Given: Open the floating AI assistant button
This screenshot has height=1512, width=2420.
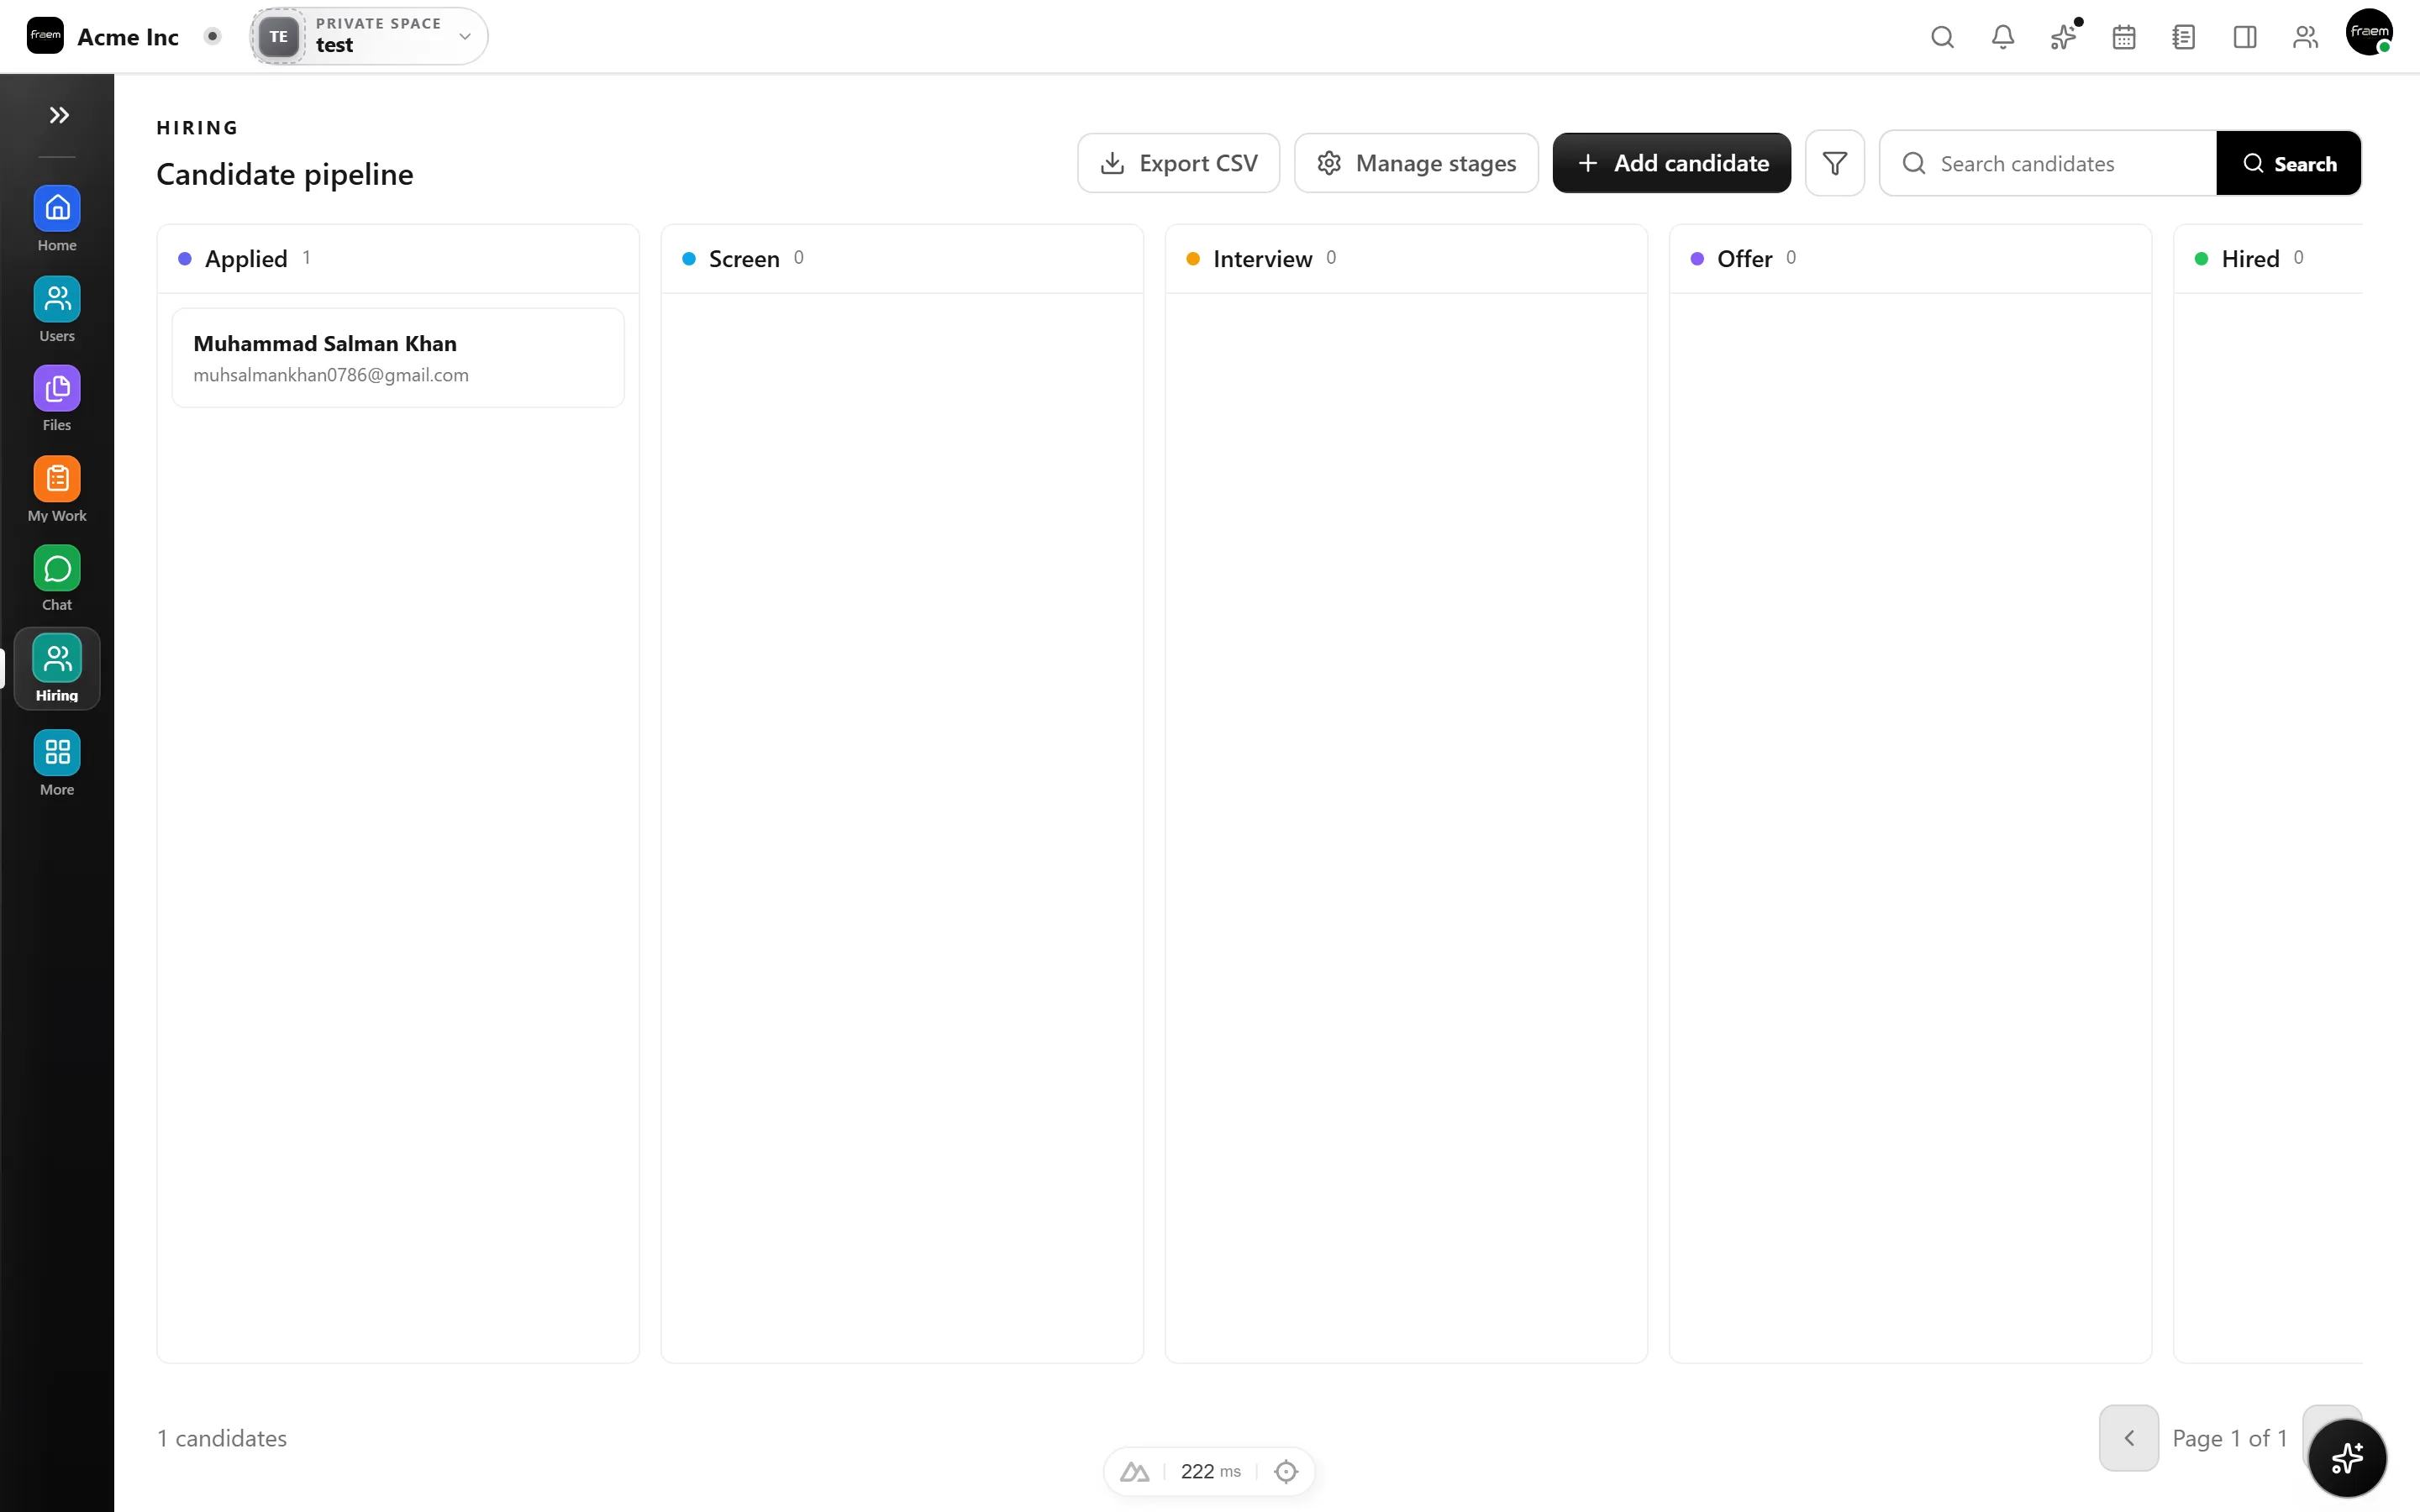Looking at the screenshot, I should tap(2347, 1458).
